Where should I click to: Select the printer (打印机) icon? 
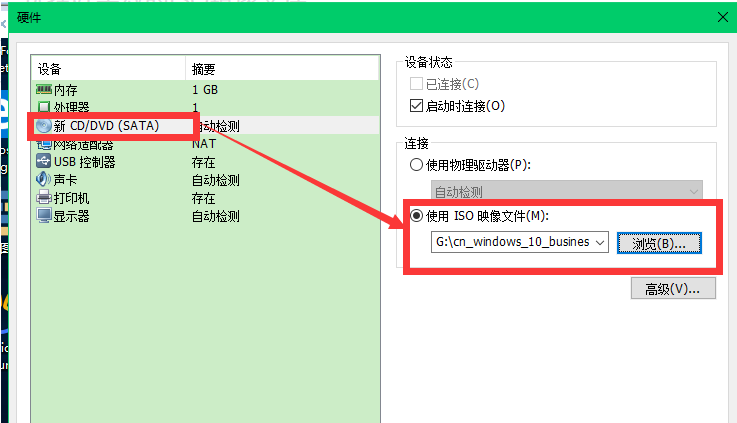point(44,198)
